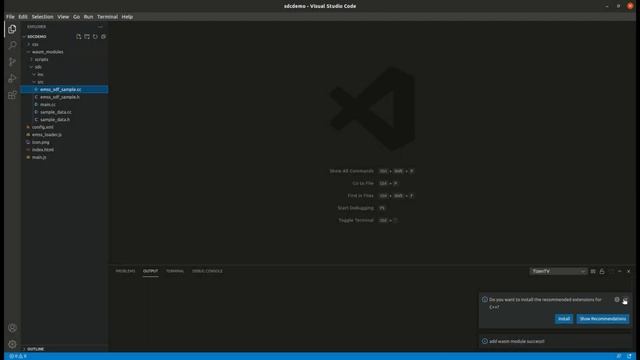Switch to the DEBUG CONSOLE tab
Image resolution: width=640 pixels, height=360 pixels.
coord(207,271)
